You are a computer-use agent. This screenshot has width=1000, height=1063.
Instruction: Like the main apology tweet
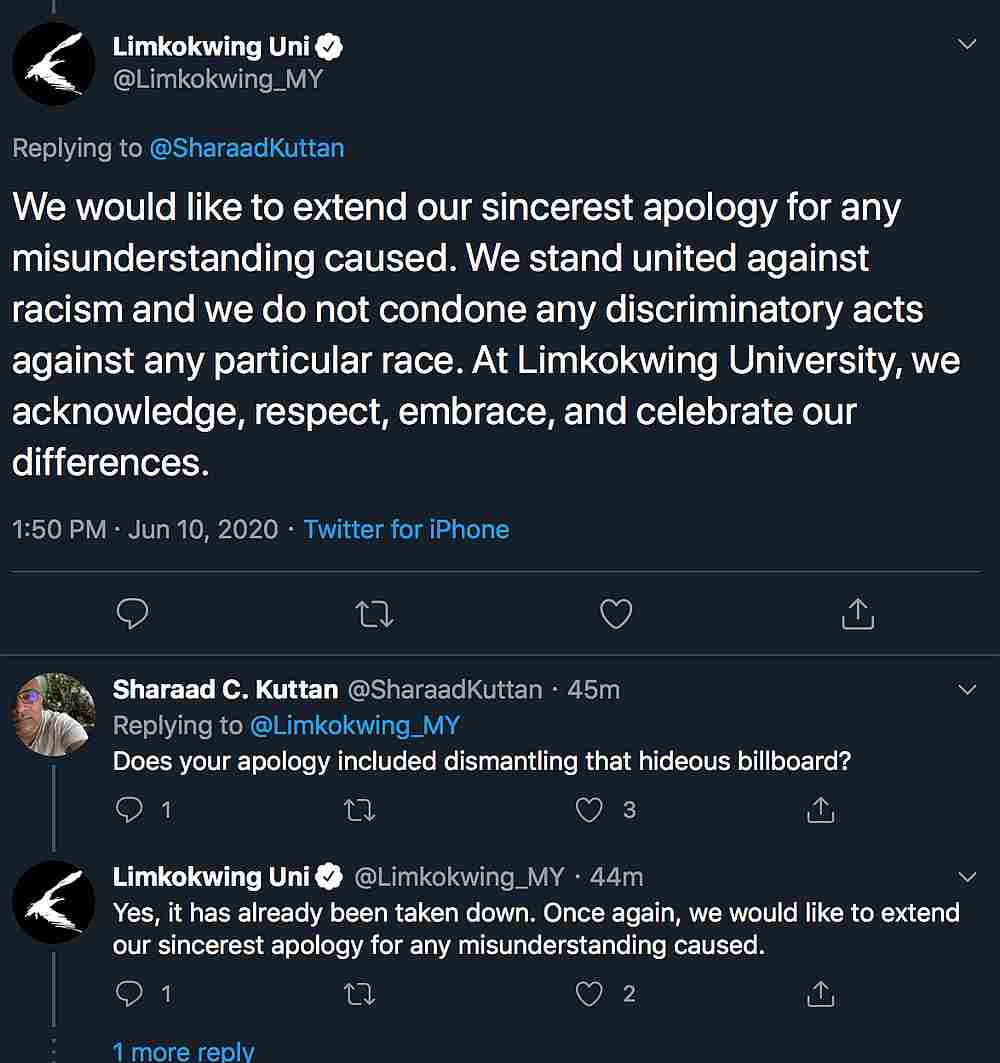coord(615,614)
